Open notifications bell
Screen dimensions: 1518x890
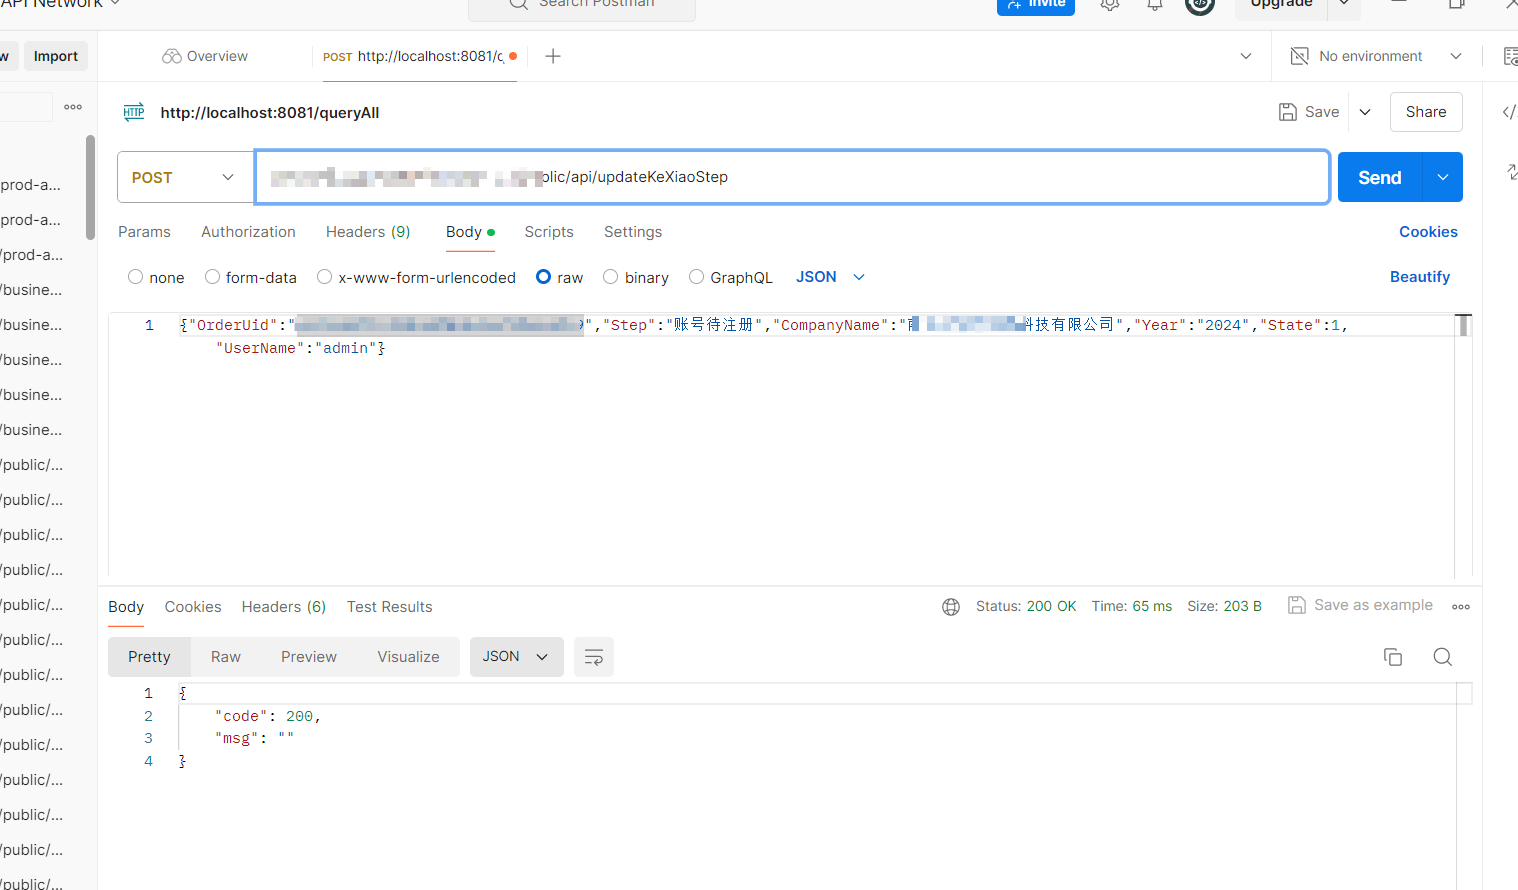[1155, 5]
